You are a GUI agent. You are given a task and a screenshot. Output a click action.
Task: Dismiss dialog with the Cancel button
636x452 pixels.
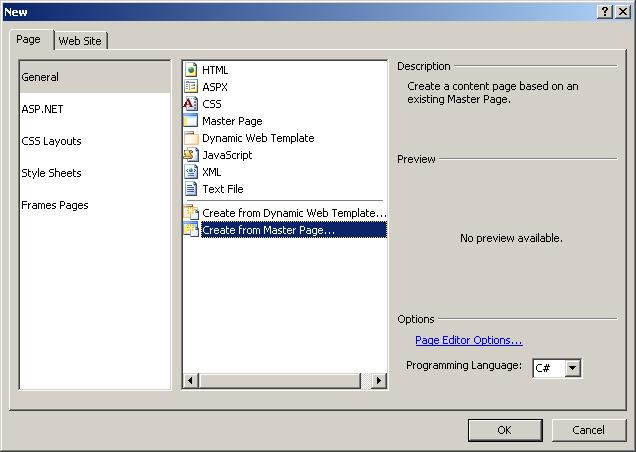pyautogui.click(x=589, y=430)
